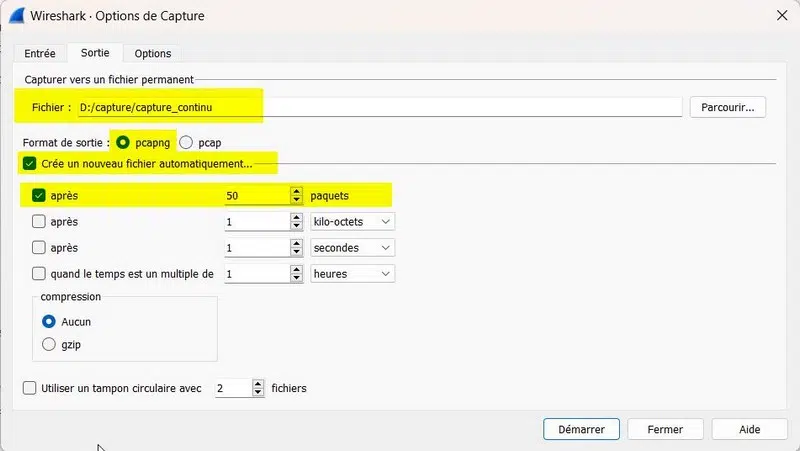Click the heures multiple value field

(257, 273)
